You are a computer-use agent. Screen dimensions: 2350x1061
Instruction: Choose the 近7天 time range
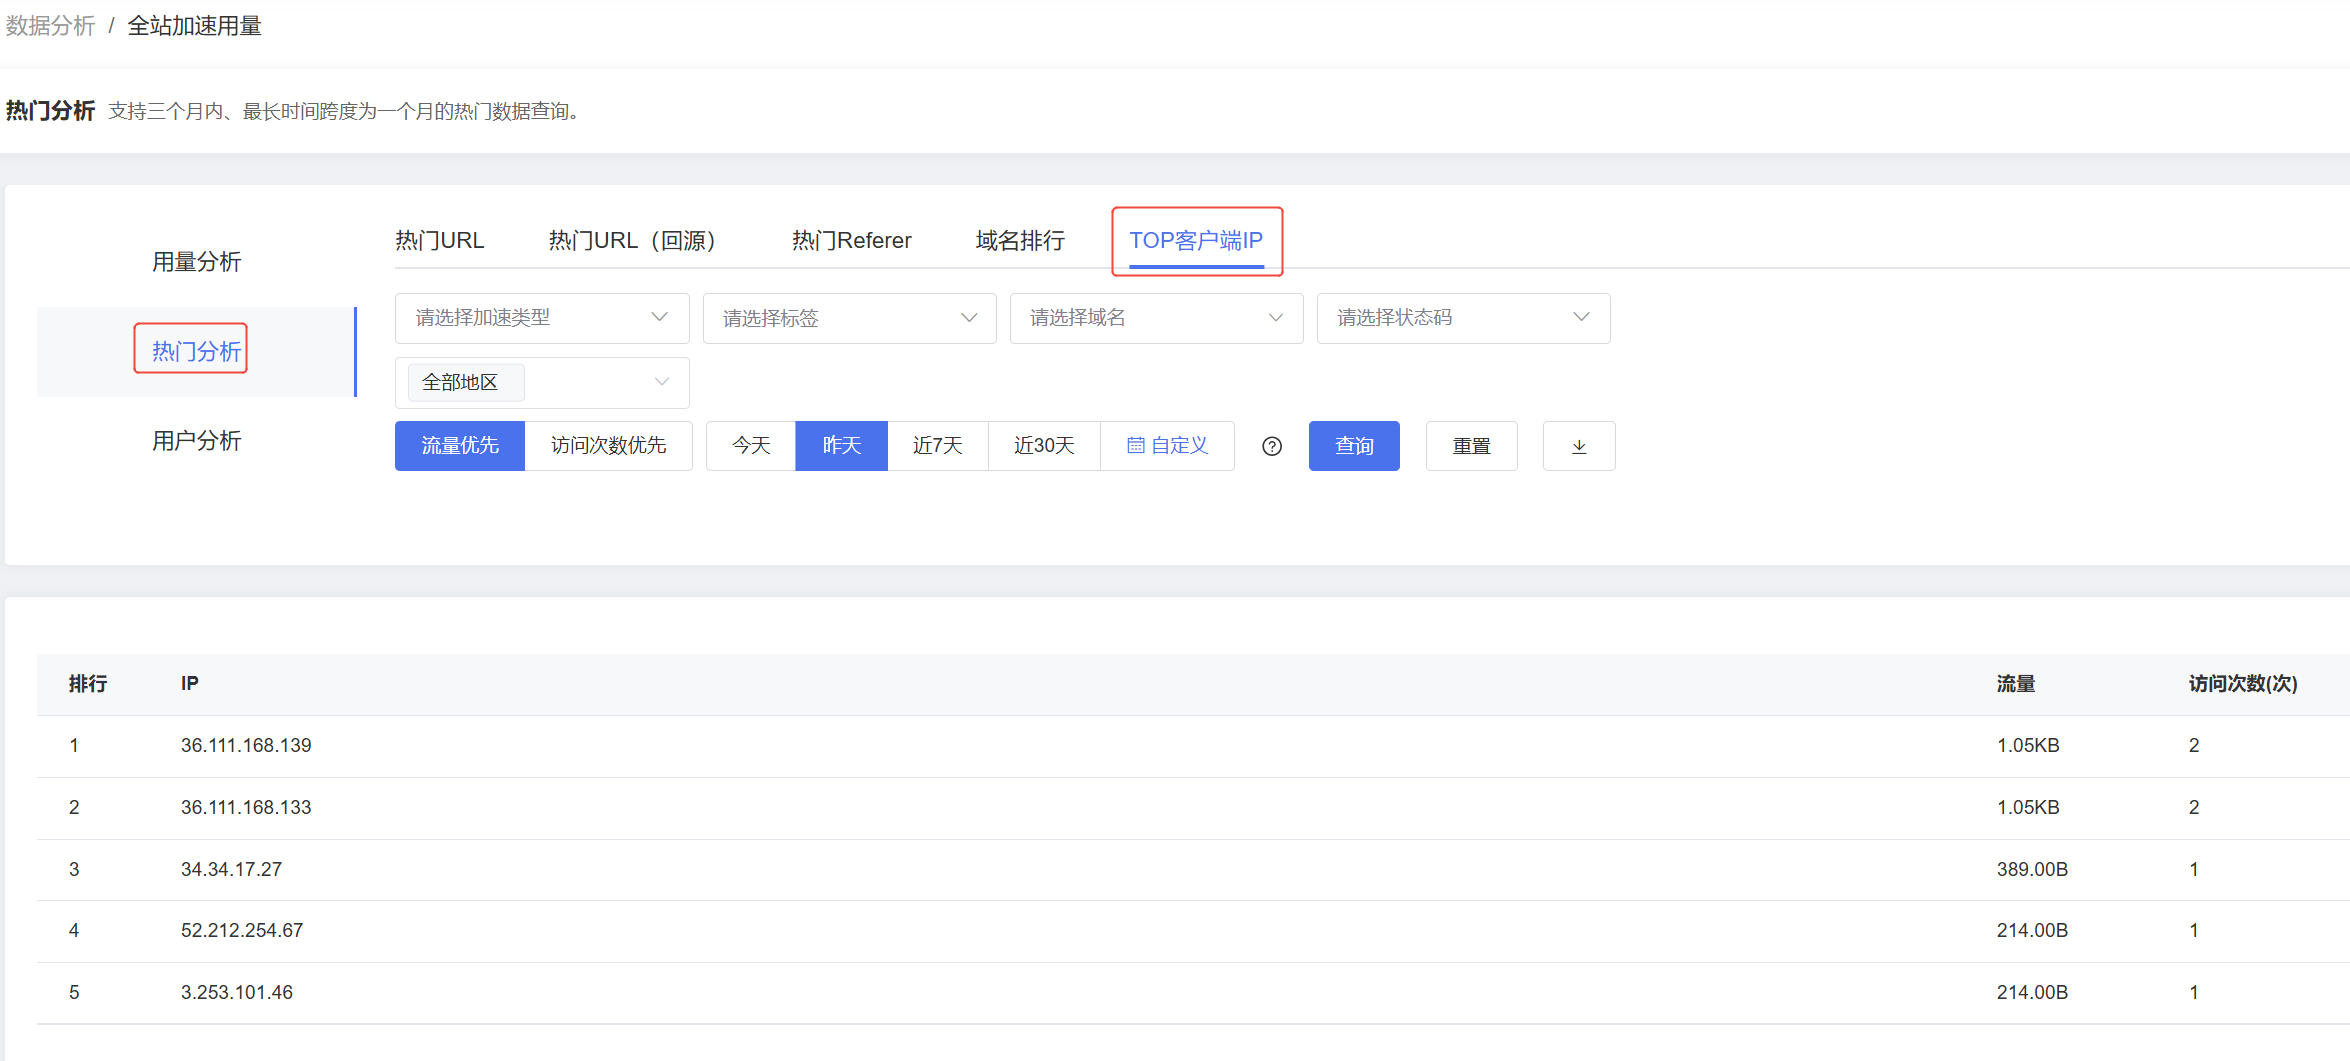click(938, 446)
